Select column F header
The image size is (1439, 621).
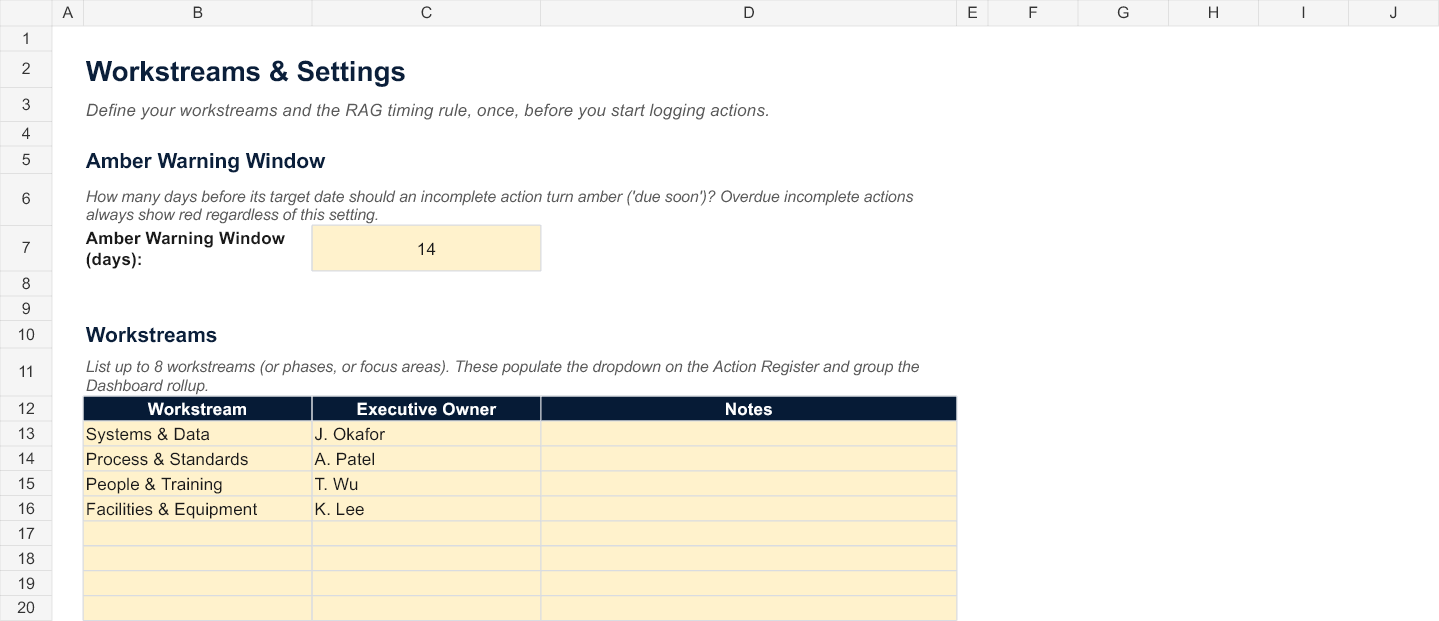1033,13
